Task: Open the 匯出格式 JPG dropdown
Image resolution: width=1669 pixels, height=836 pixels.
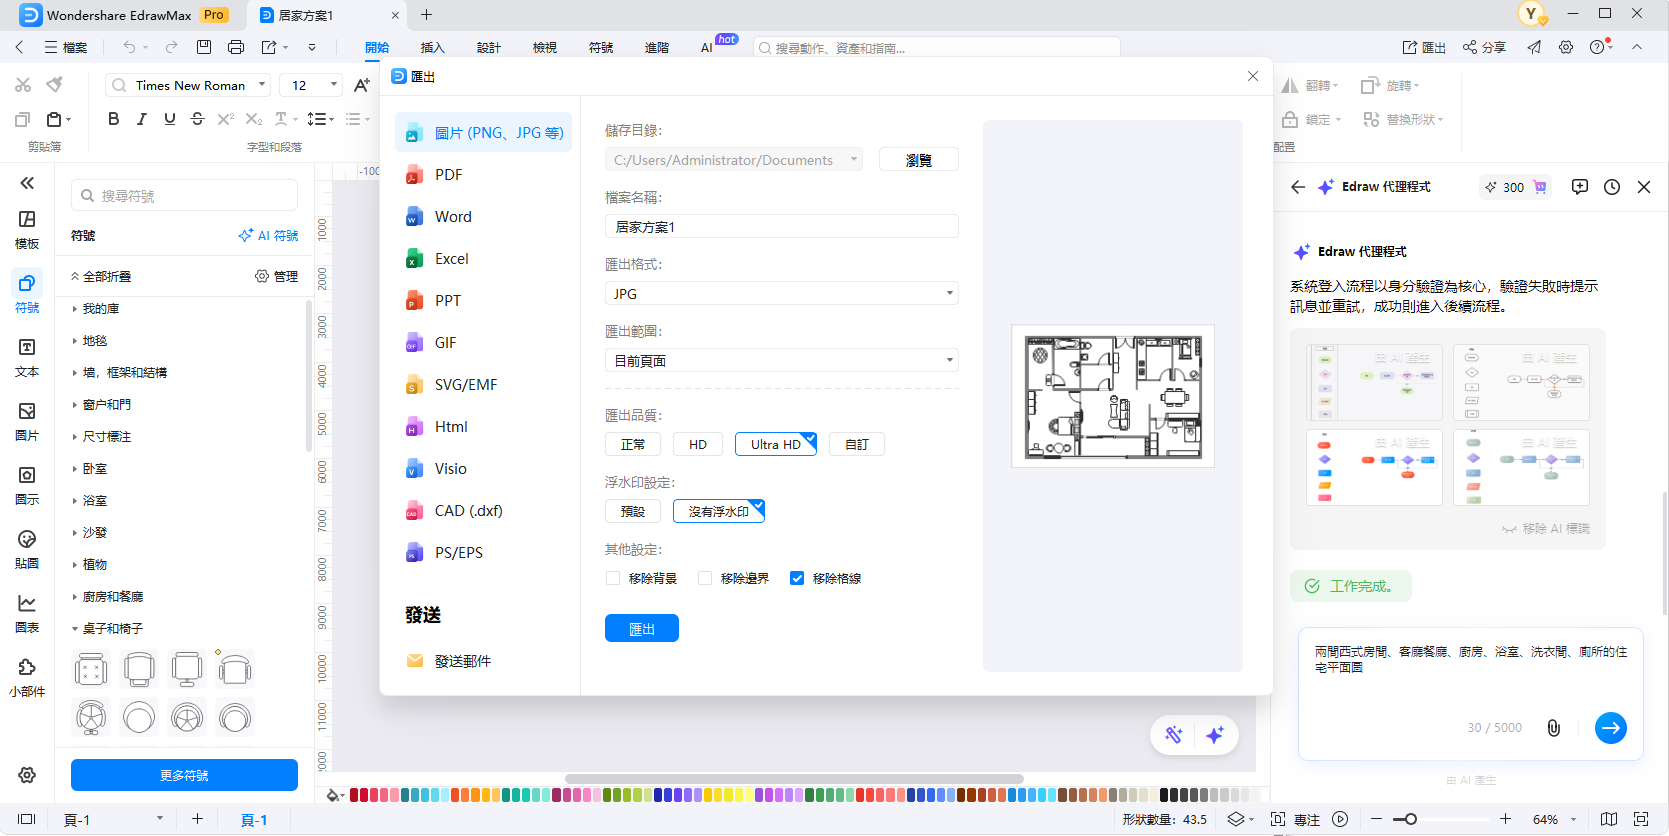Action: click(782, 293)
